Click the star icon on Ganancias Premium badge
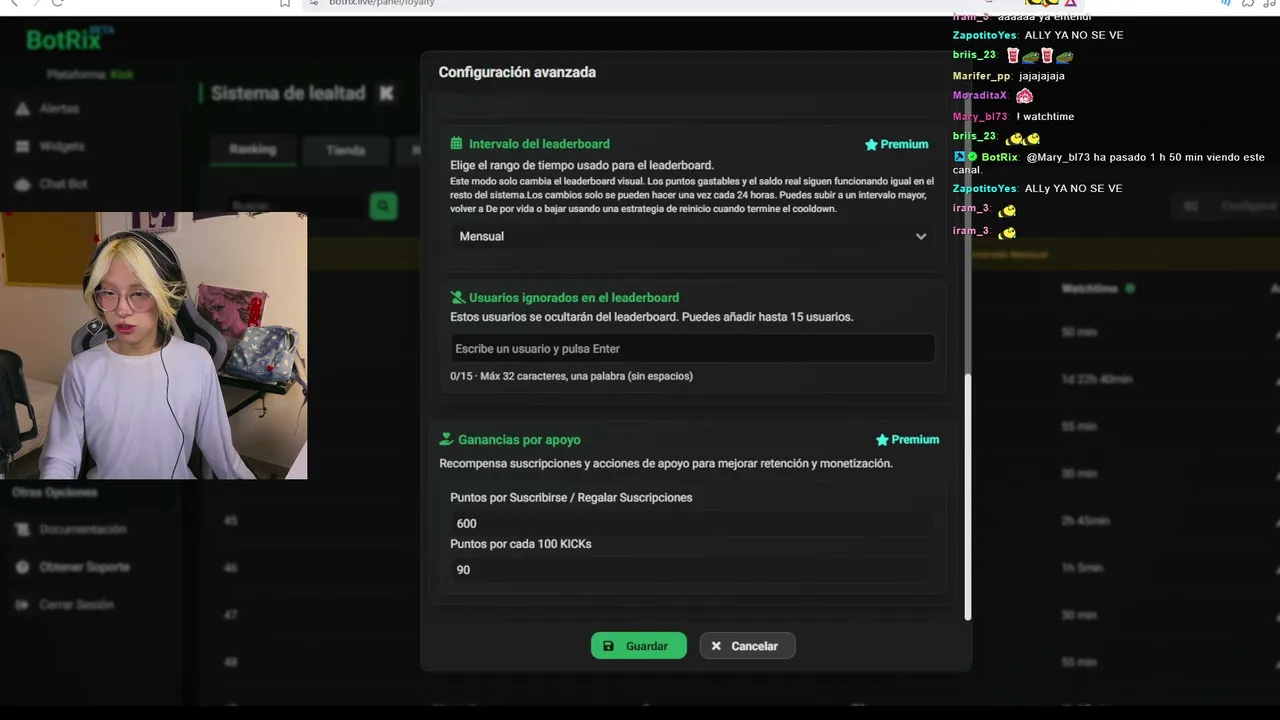This screenshot has height=720, width=1280. coord(882,440)
